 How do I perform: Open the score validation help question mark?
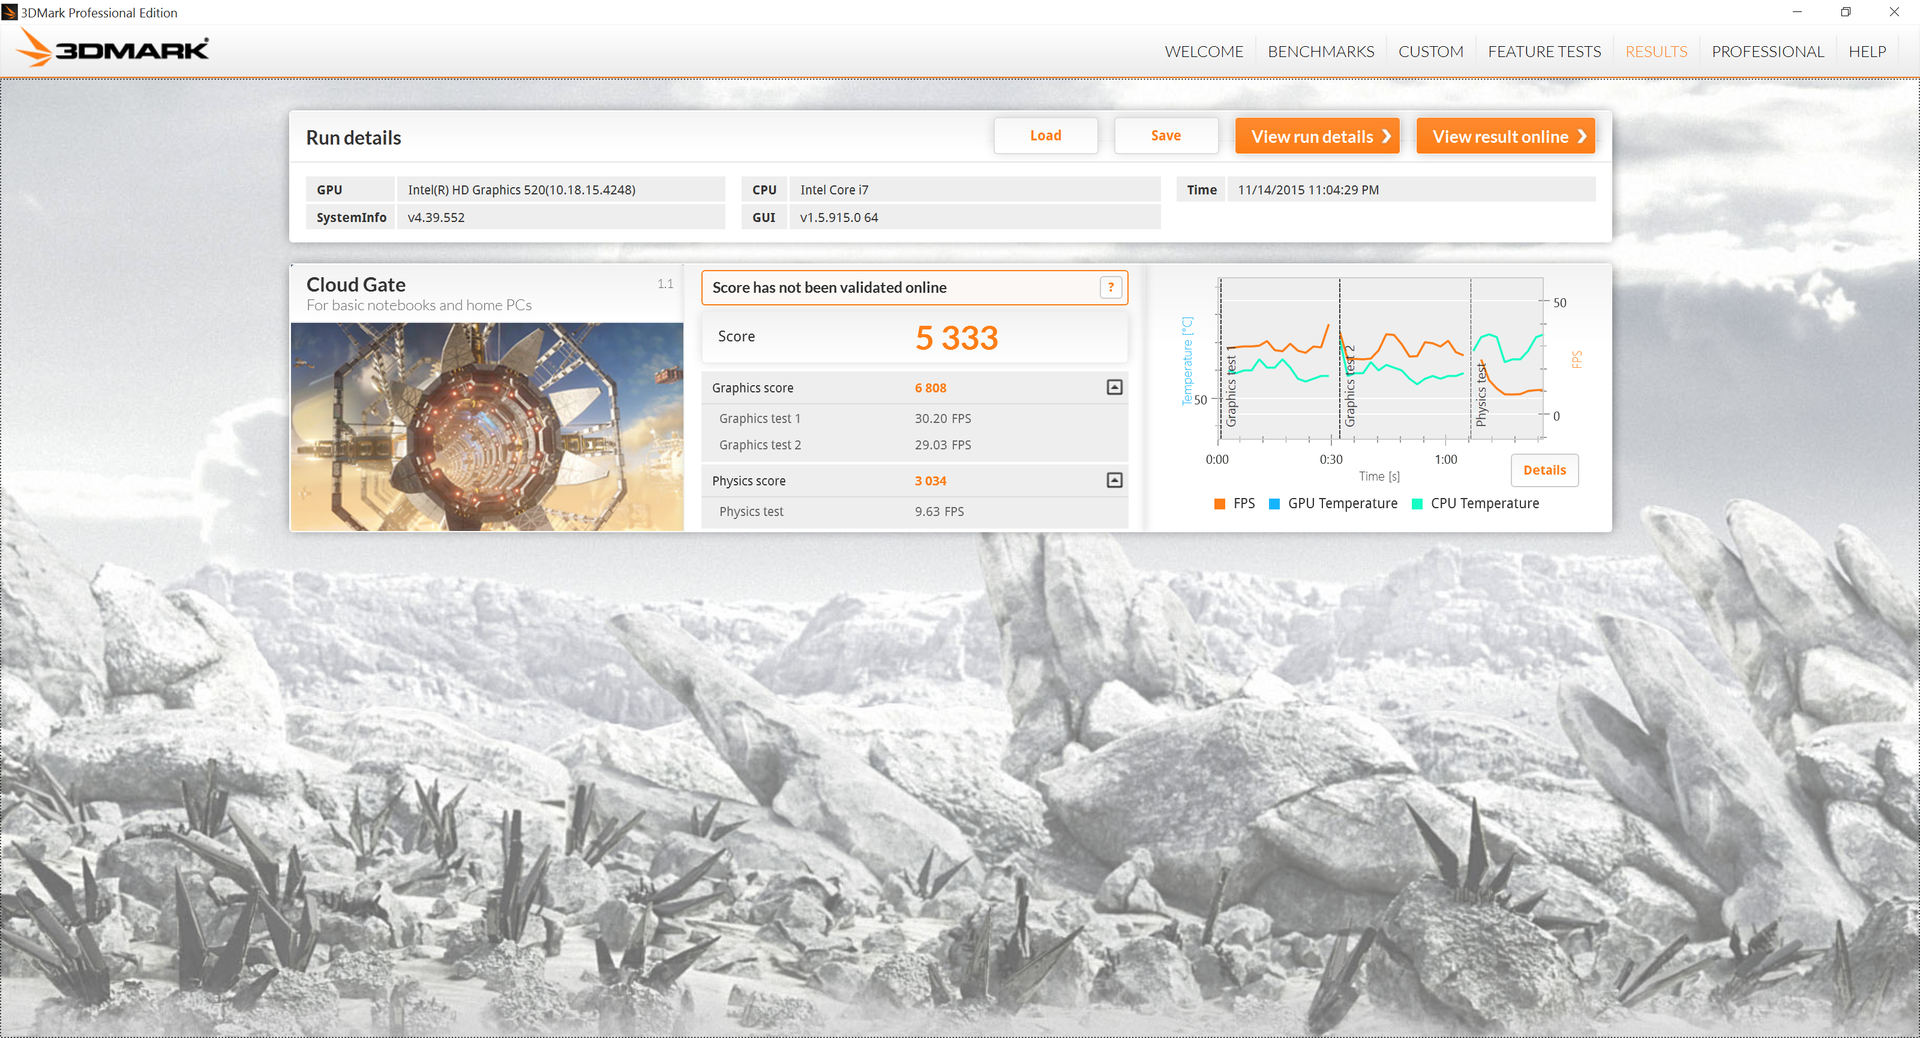point(1110,288)
